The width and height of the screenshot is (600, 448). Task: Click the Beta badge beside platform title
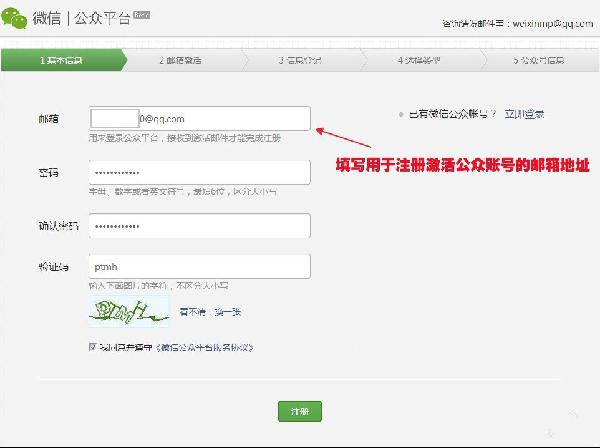(141, 15)
